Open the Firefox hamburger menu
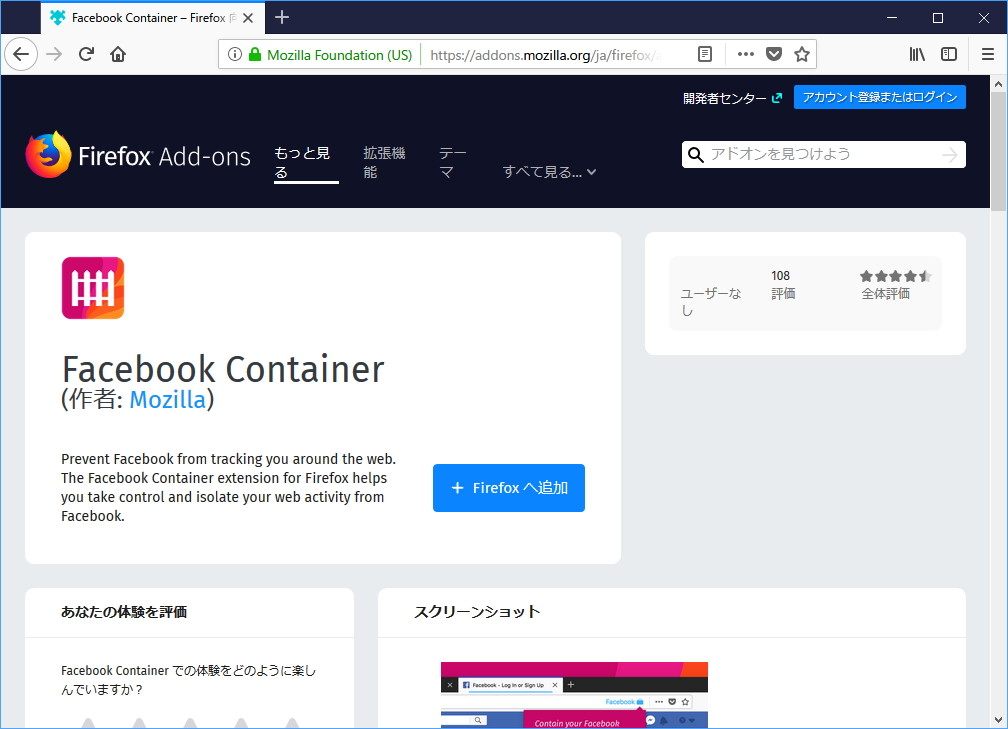The width and height of the screenshot is (1008, 729). tap(986, 54)
